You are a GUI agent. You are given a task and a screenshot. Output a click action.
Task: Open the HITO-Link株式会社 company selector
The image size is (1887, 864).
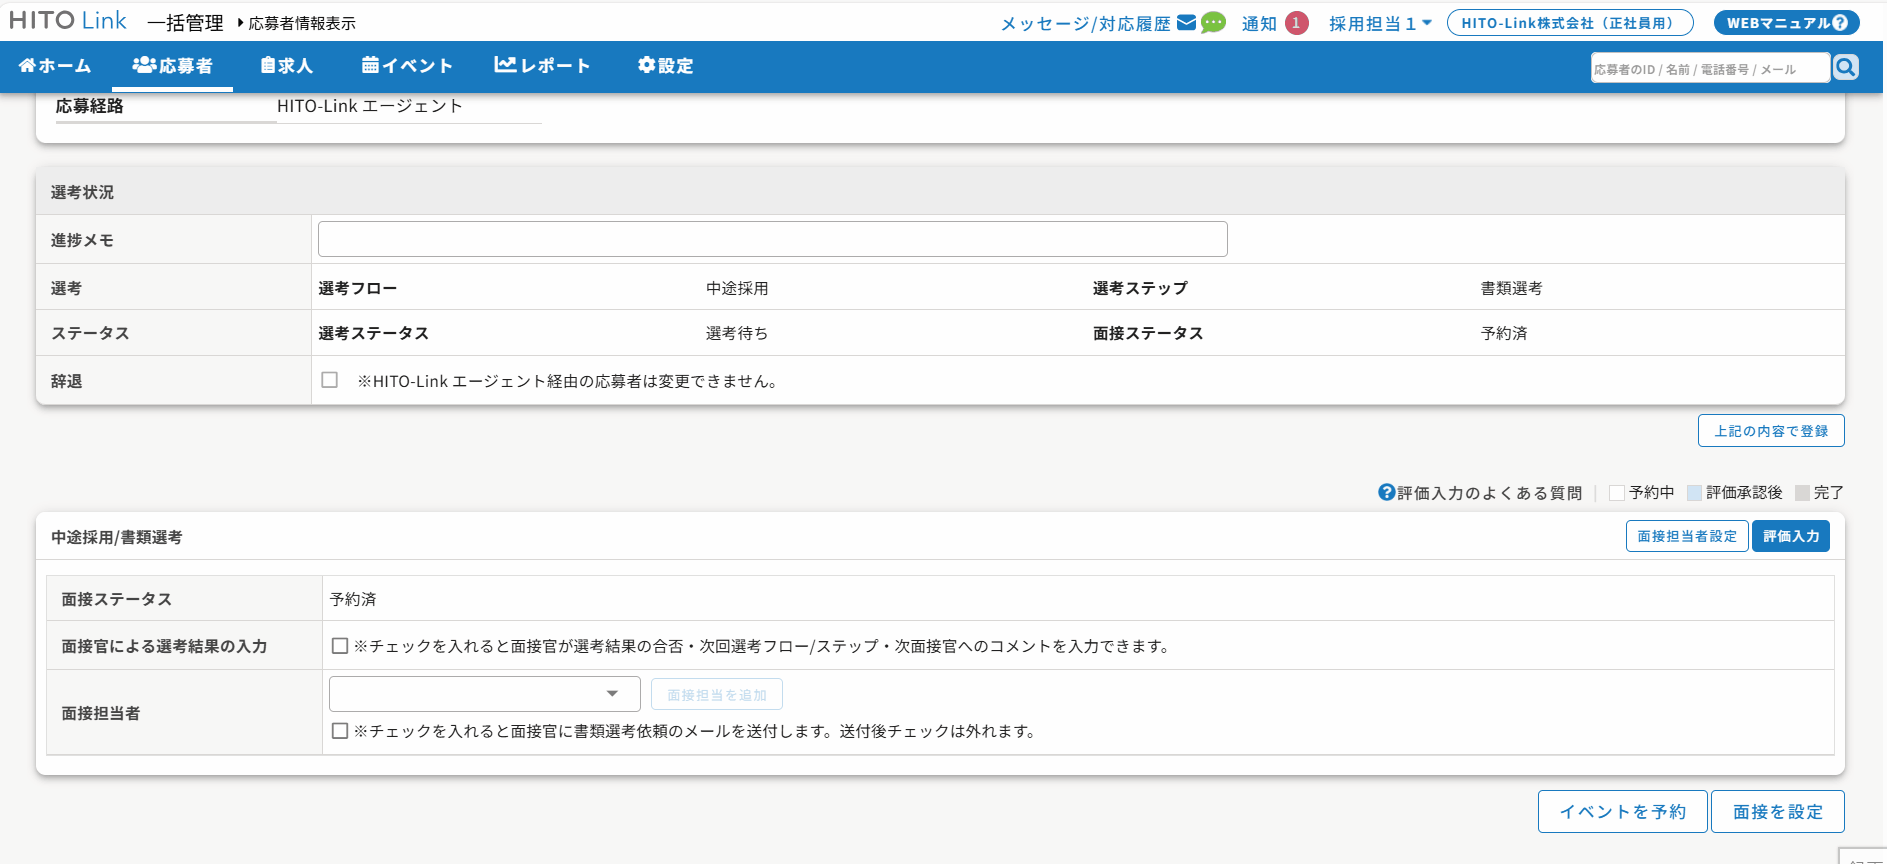[x=1569, y=23]
